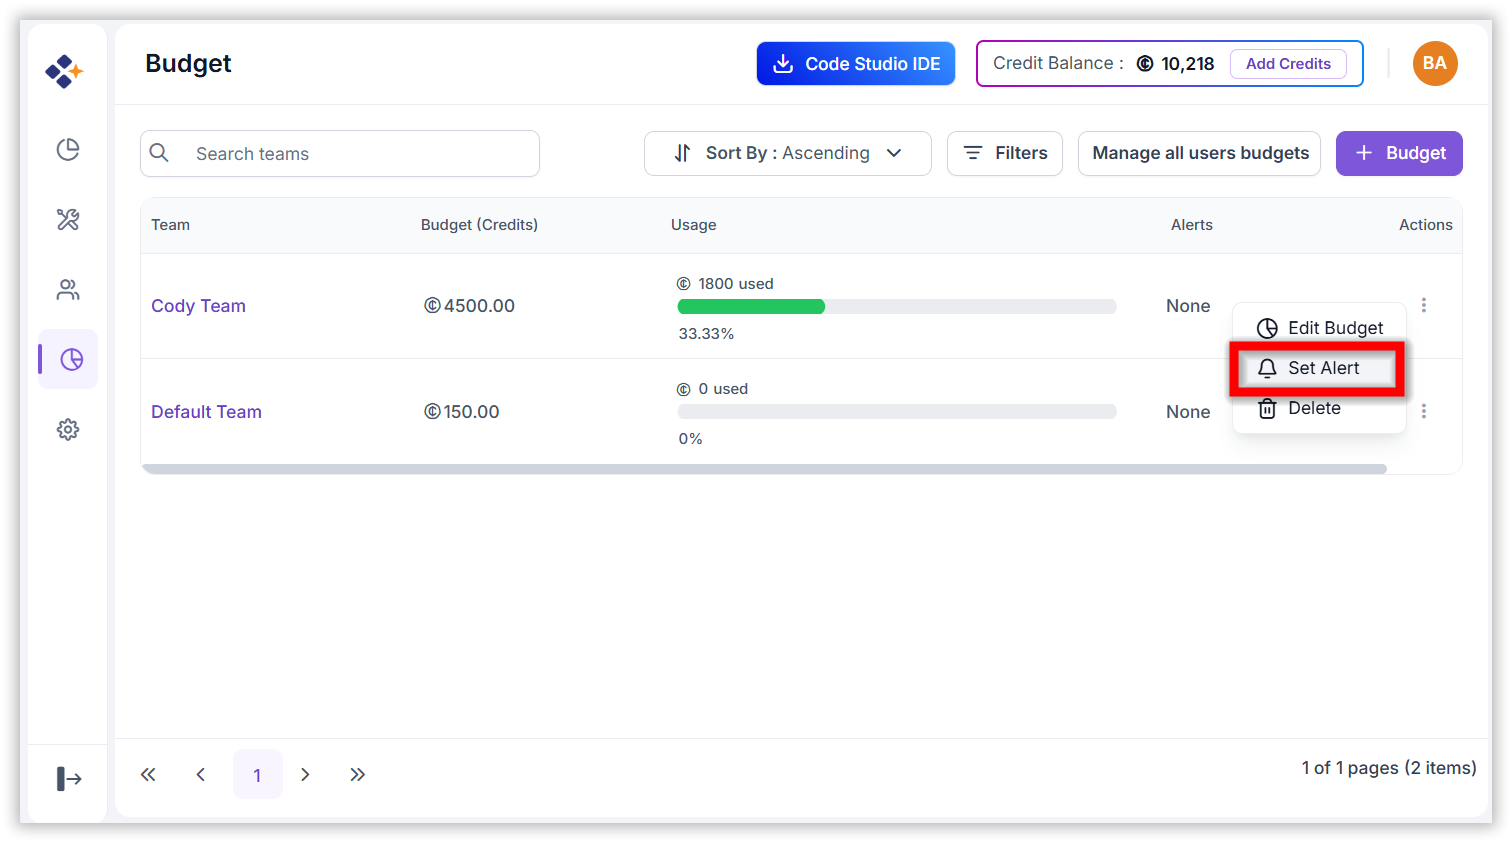
Task: Click the Code Studio IDE download button
Action: coord(856,63)
